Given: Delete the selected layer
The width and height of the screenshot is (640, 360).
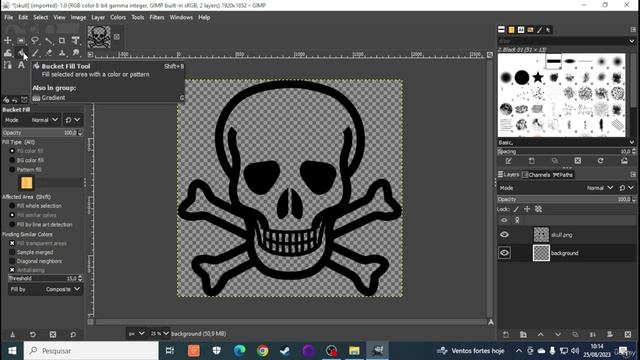Looking at the screenshot, I should (628, 335).
